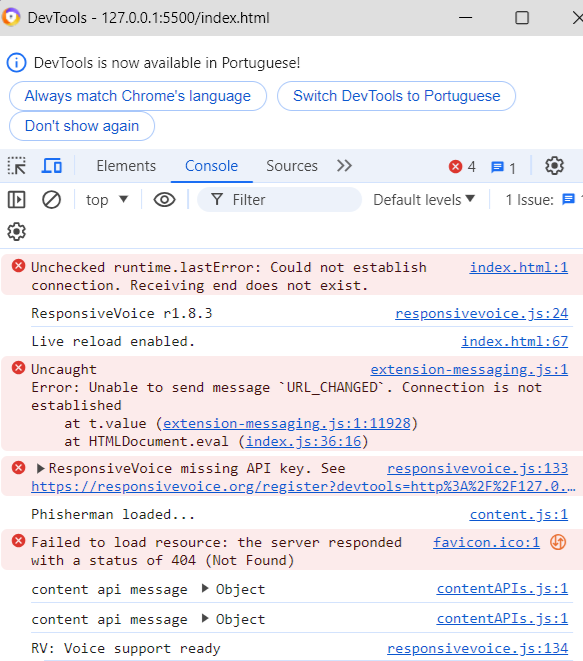Viewport: 583px width, 661px height.
Task: Click the info icon in language notice
Action: click(x=16, y=63)
